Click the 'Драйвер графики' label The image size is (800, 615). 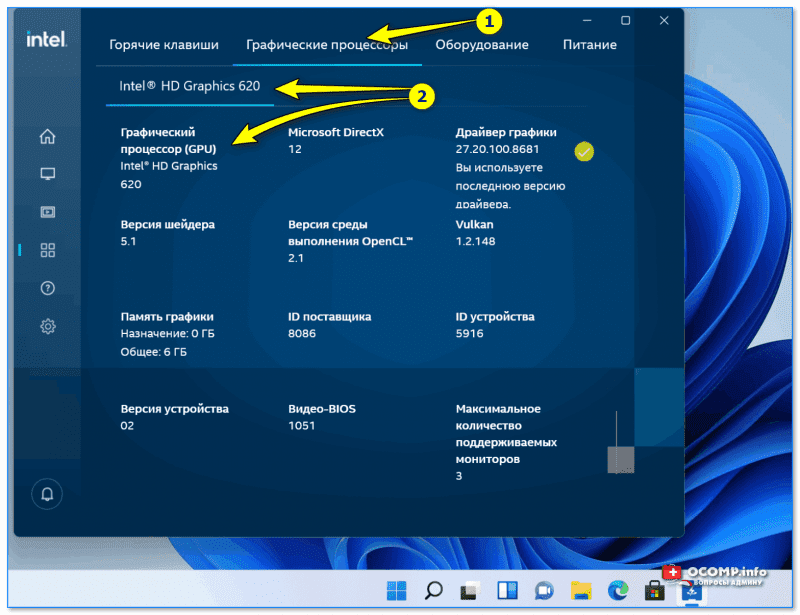pyautogui.click(x=506, y=132)
